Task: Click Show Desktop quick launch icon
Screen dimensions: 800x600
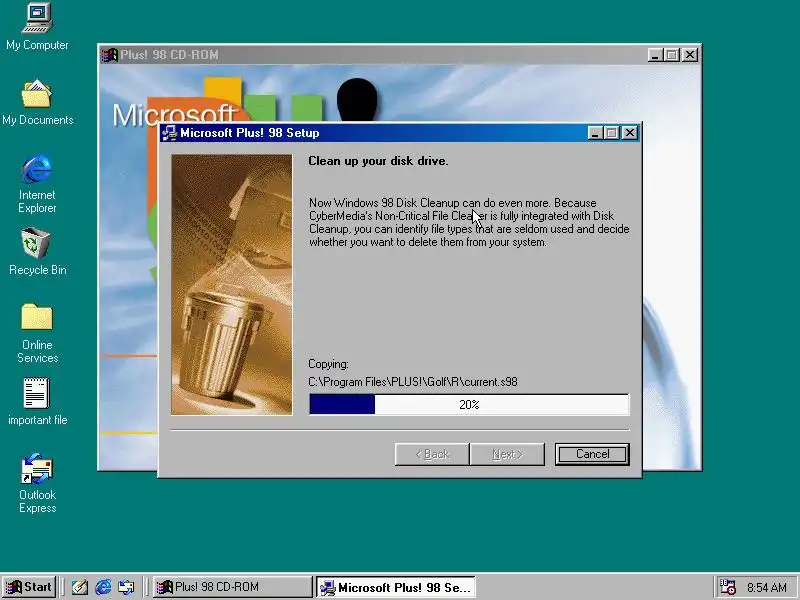Action: [x=80, y=587]
